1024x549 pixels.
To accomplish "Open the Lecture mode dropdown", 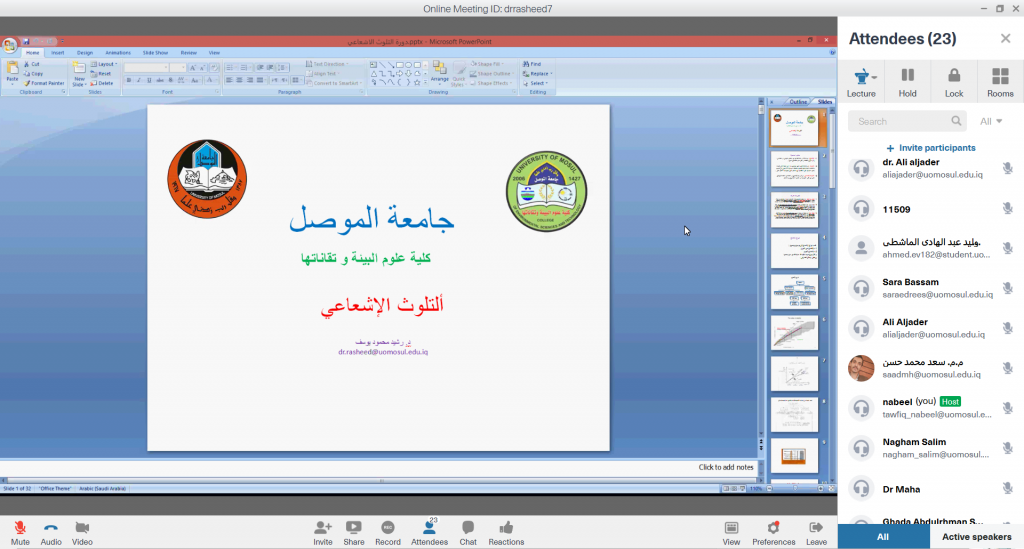I will click(861, 82).
